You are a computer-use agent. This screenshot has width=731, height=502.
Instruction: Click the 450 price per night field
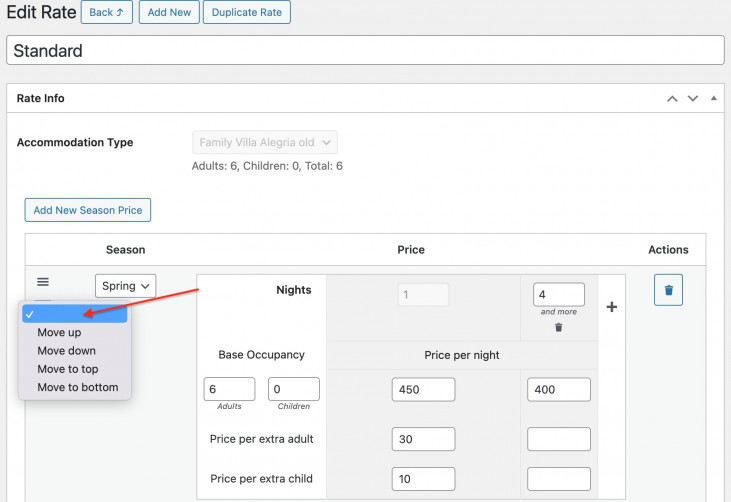click(x=424, y=390)
